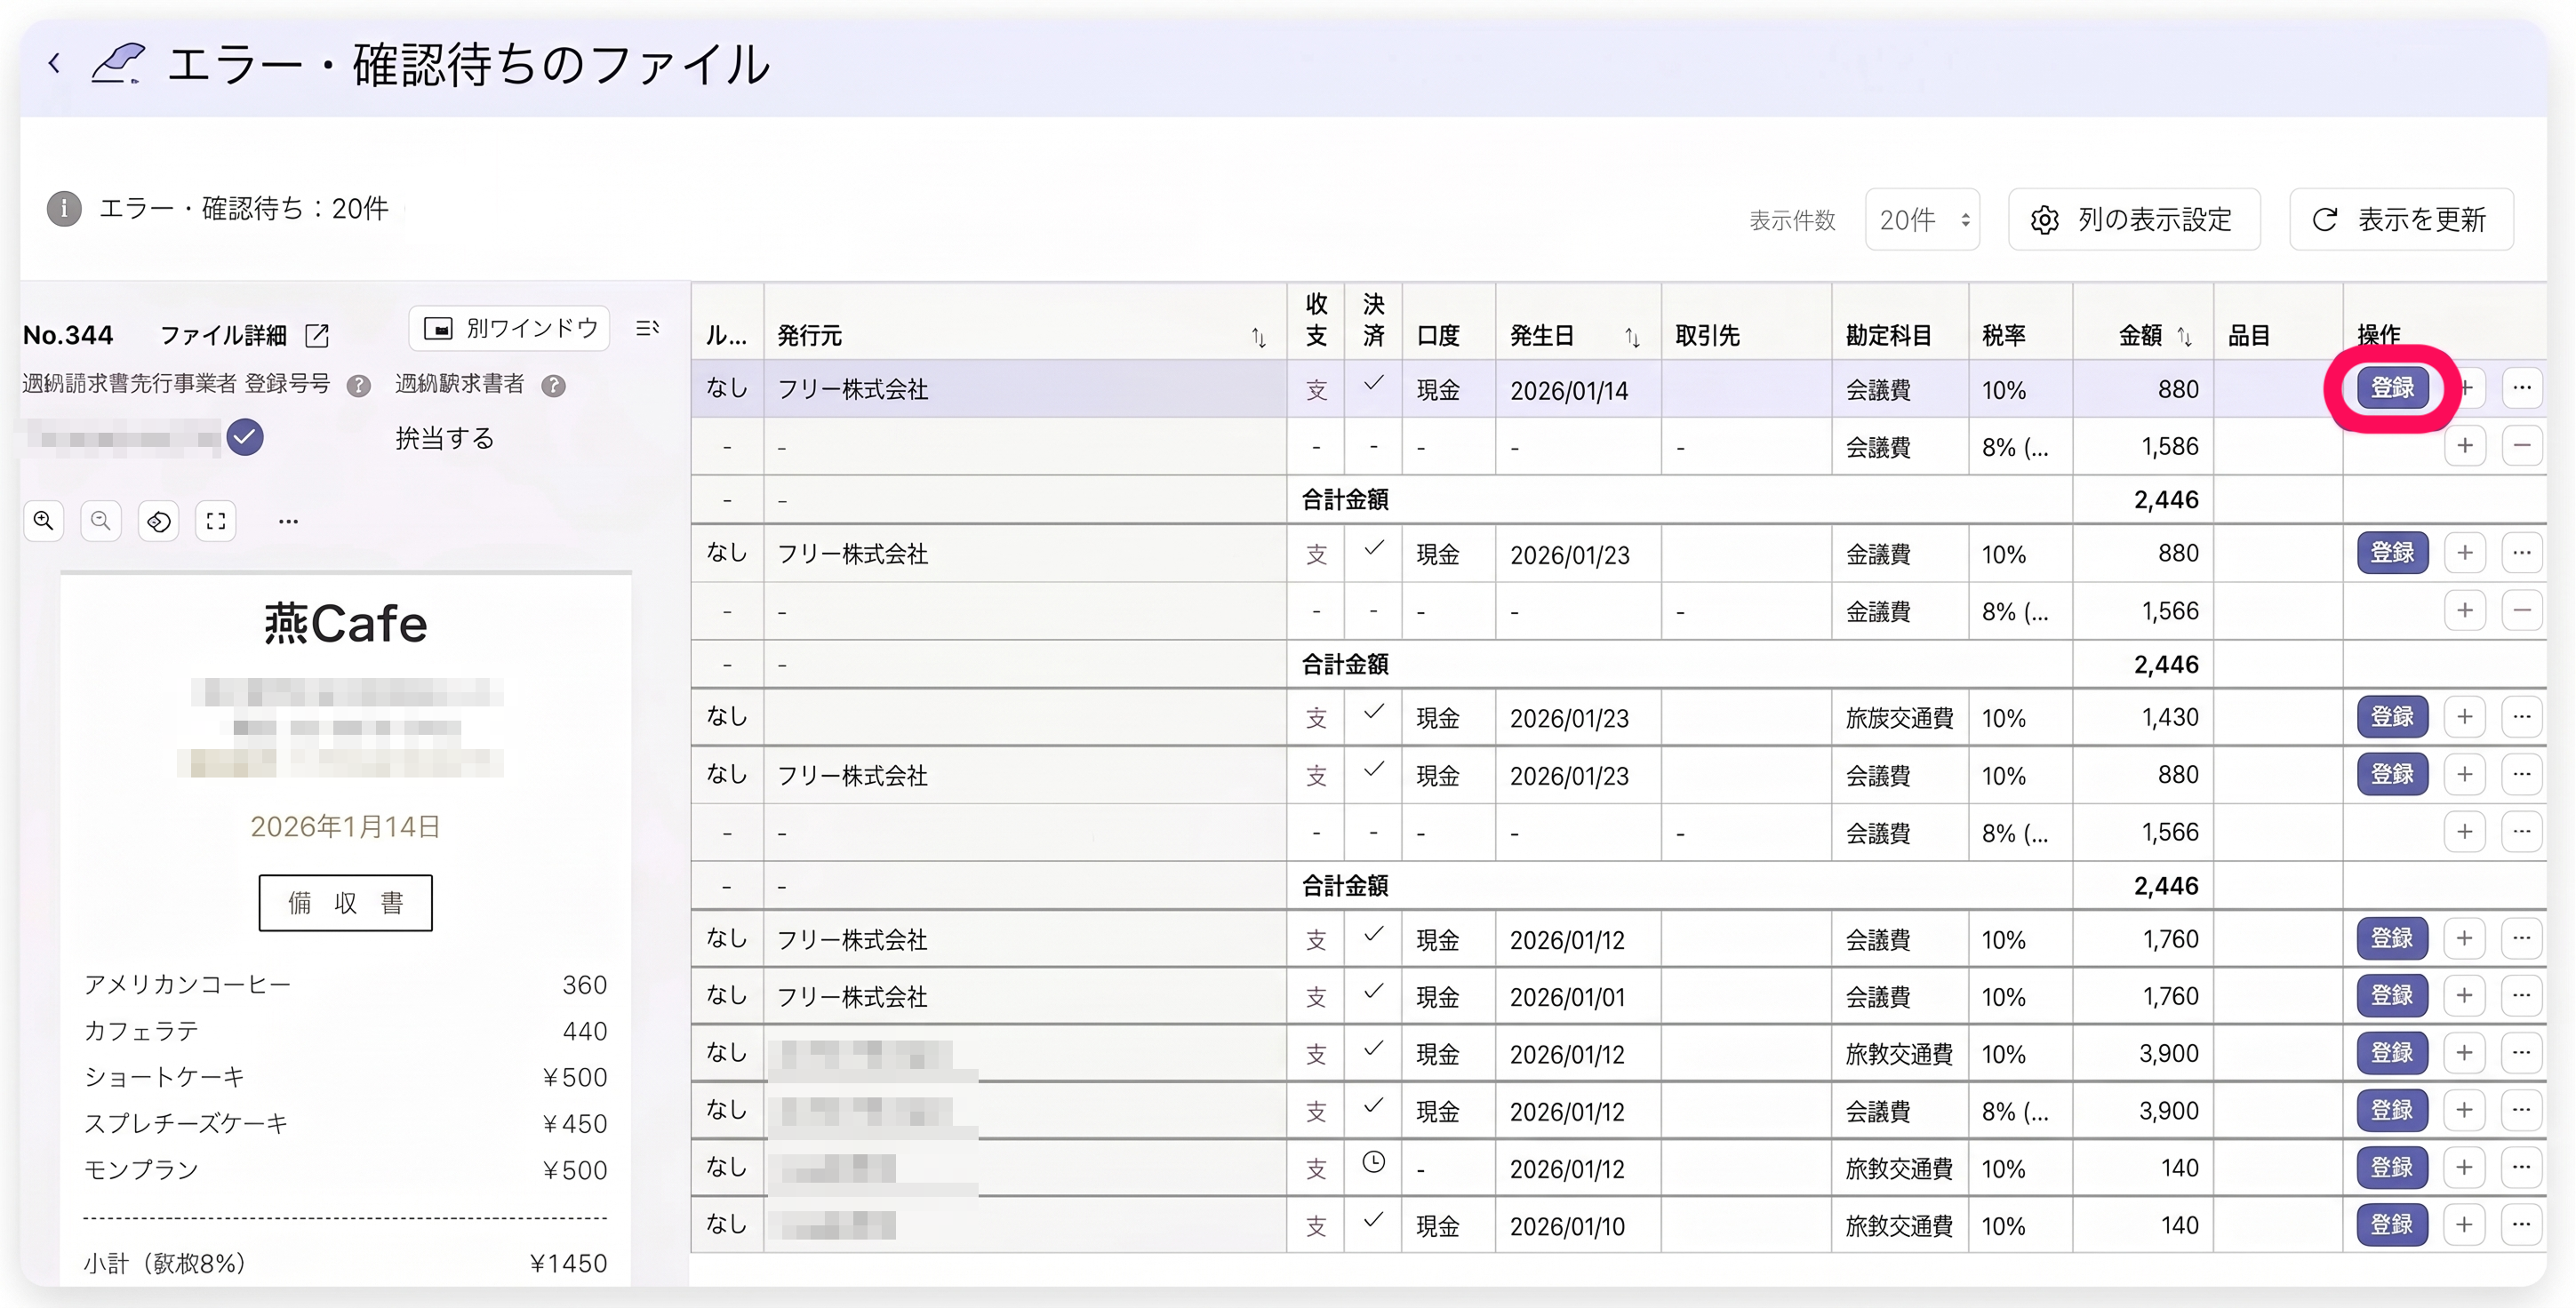Click help icon beside 適納請求書者
2576x1308 pixels.
click(x=553, y=386)
